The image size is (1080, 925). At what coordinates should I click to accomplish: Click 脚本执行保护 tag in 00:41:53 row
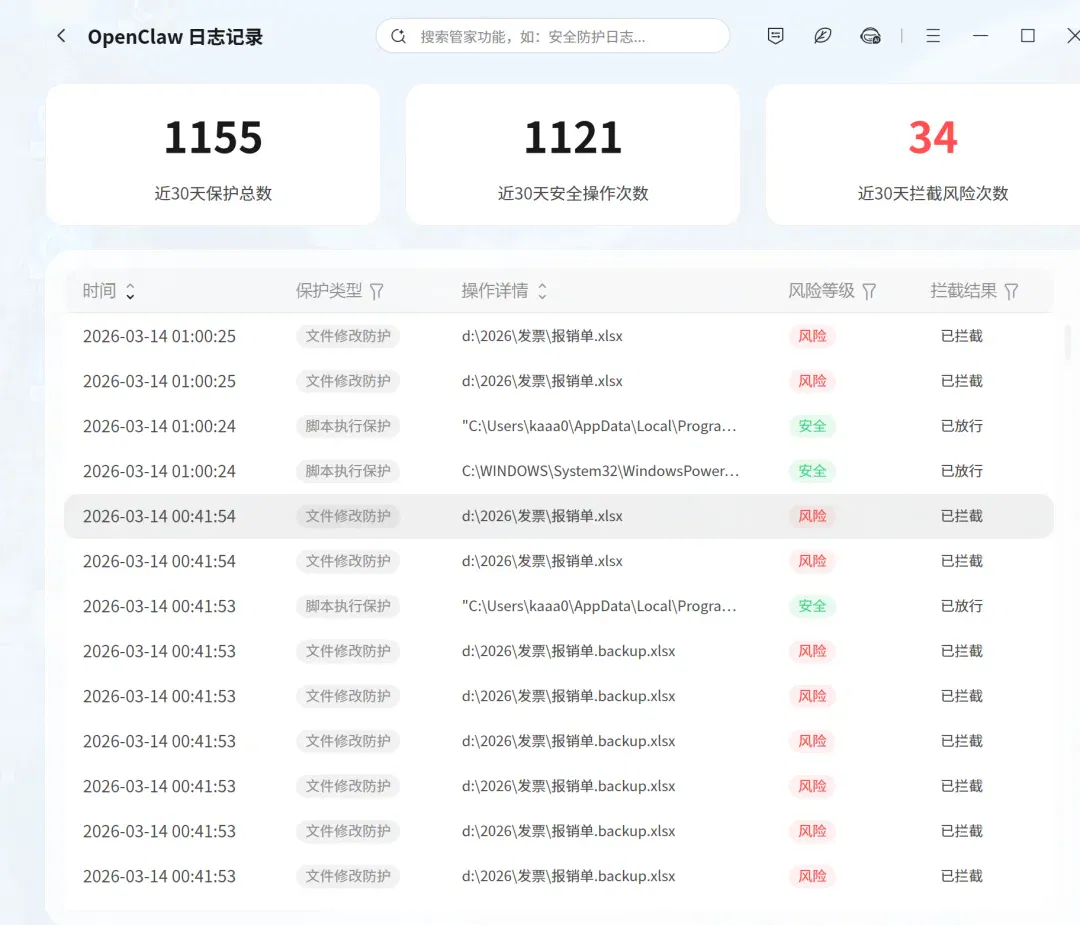coord(348,606)
